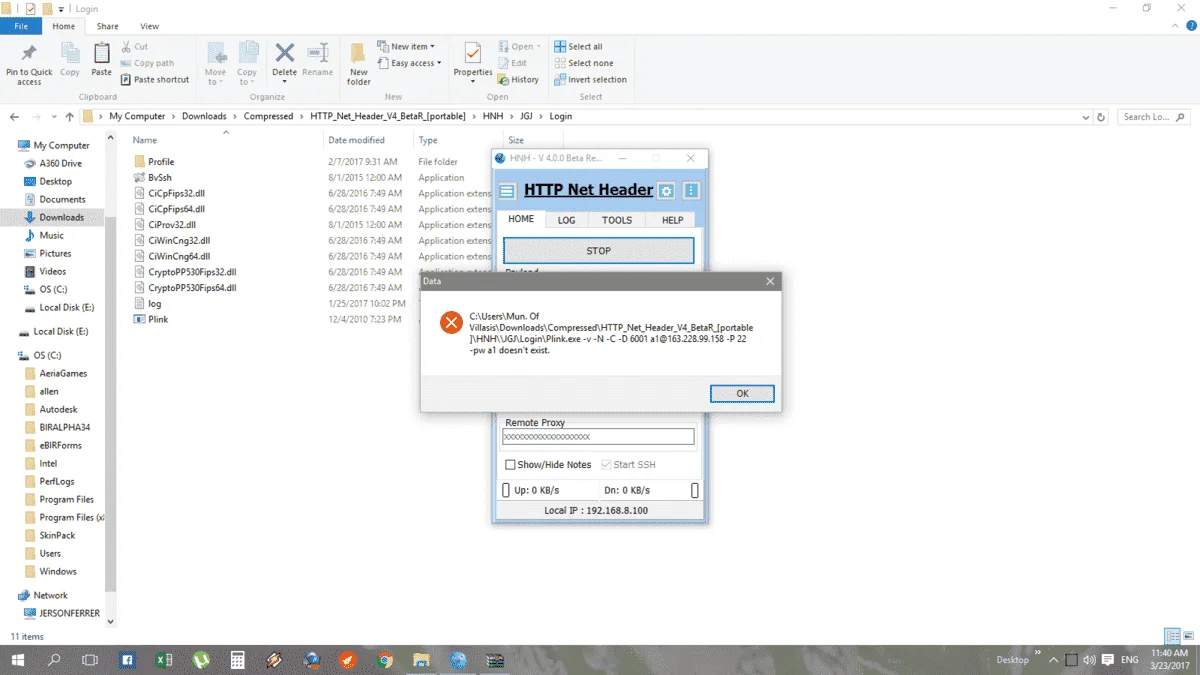The image size is (1200, 675).
Task: Click Invert selection in ribbon
Action: pyautogui.click(x=590, y=80)
